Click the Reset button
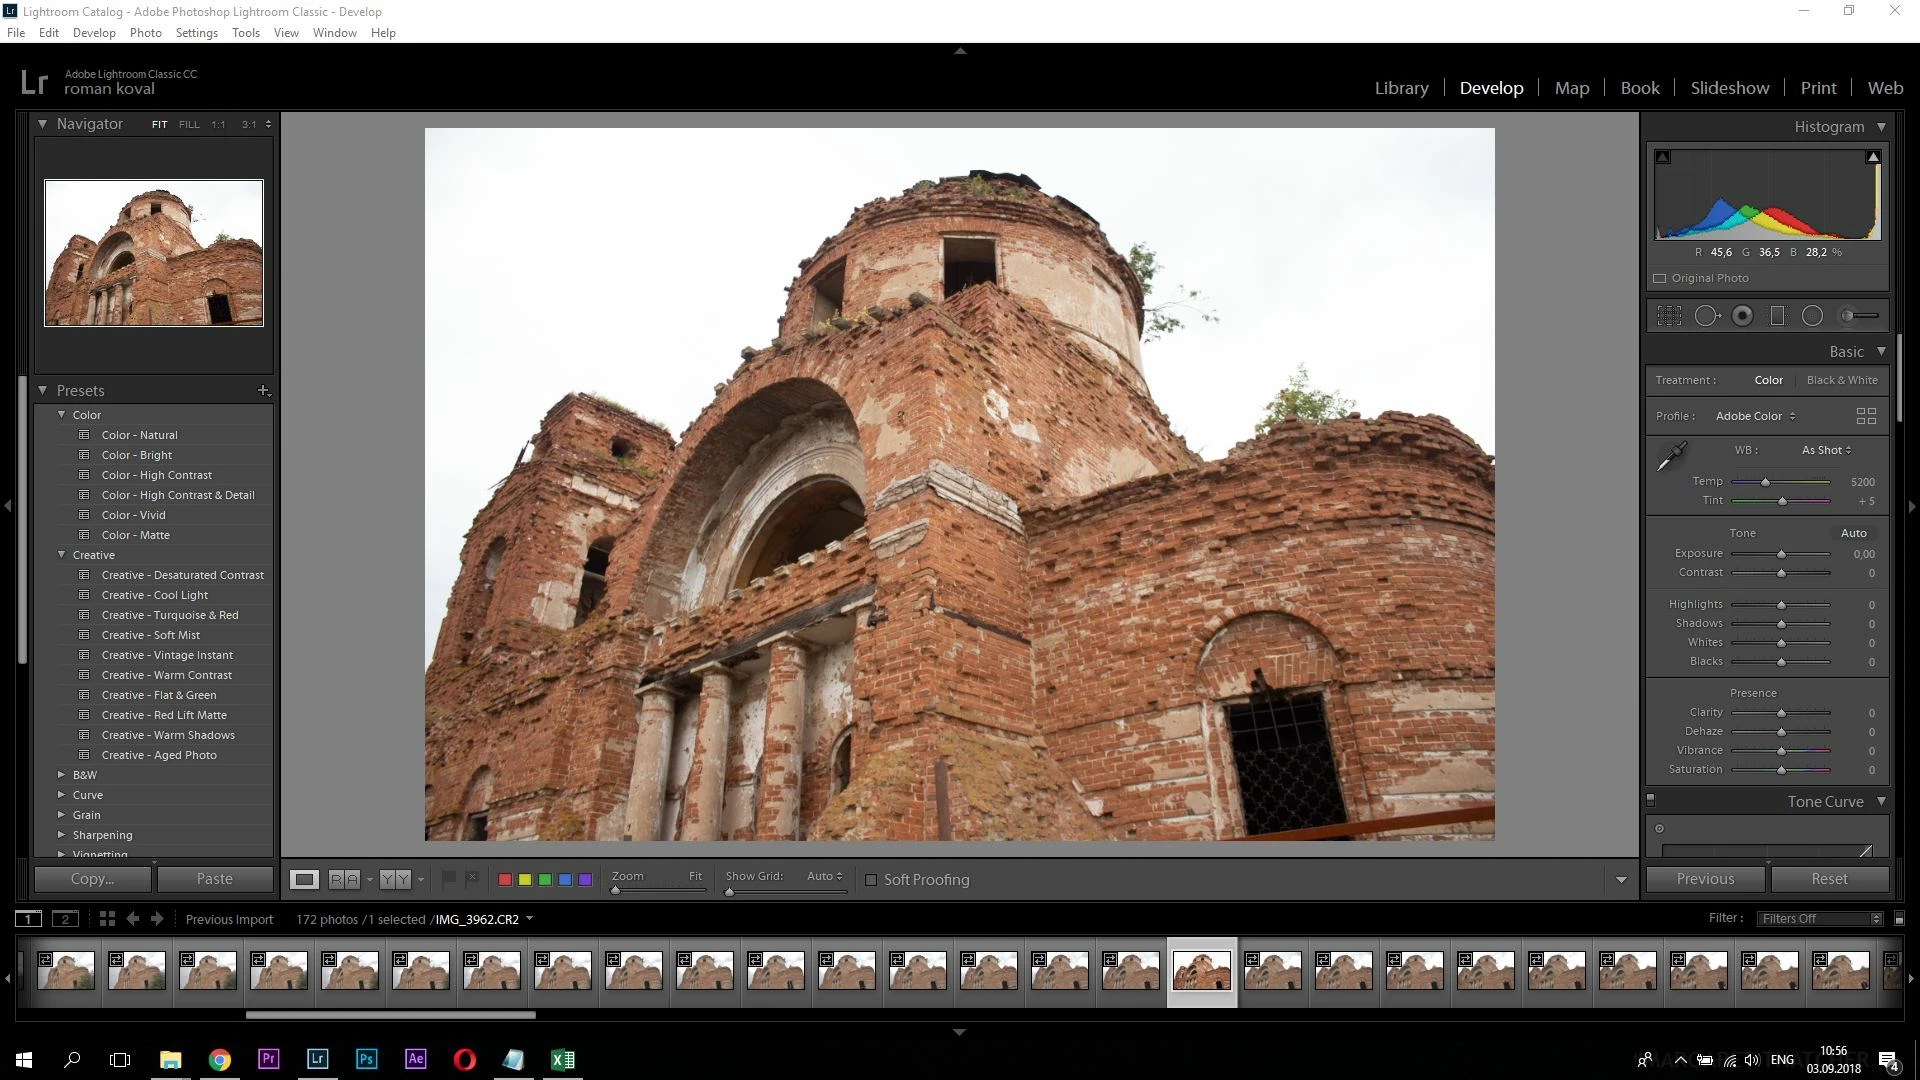1920x1080 pixels. 1829,879
